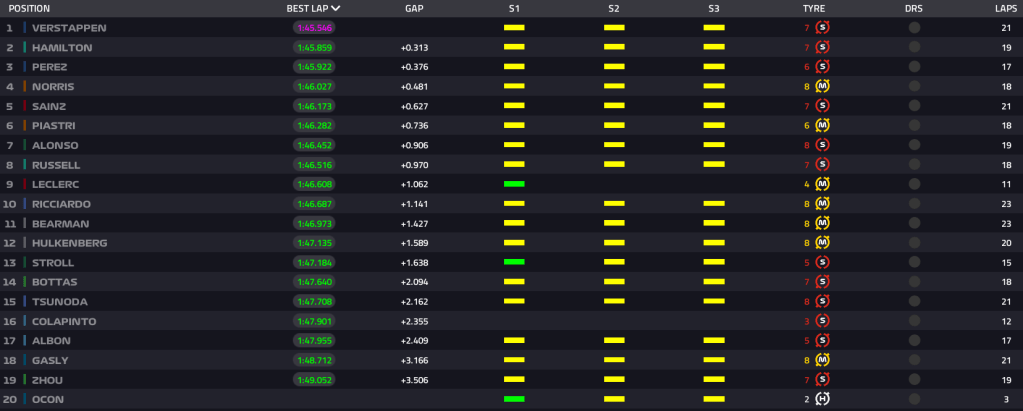The width and height of the screenshot is (1023, 411).
Task: Click Albon's lap count 17
Action: (x=1006, y=341)
